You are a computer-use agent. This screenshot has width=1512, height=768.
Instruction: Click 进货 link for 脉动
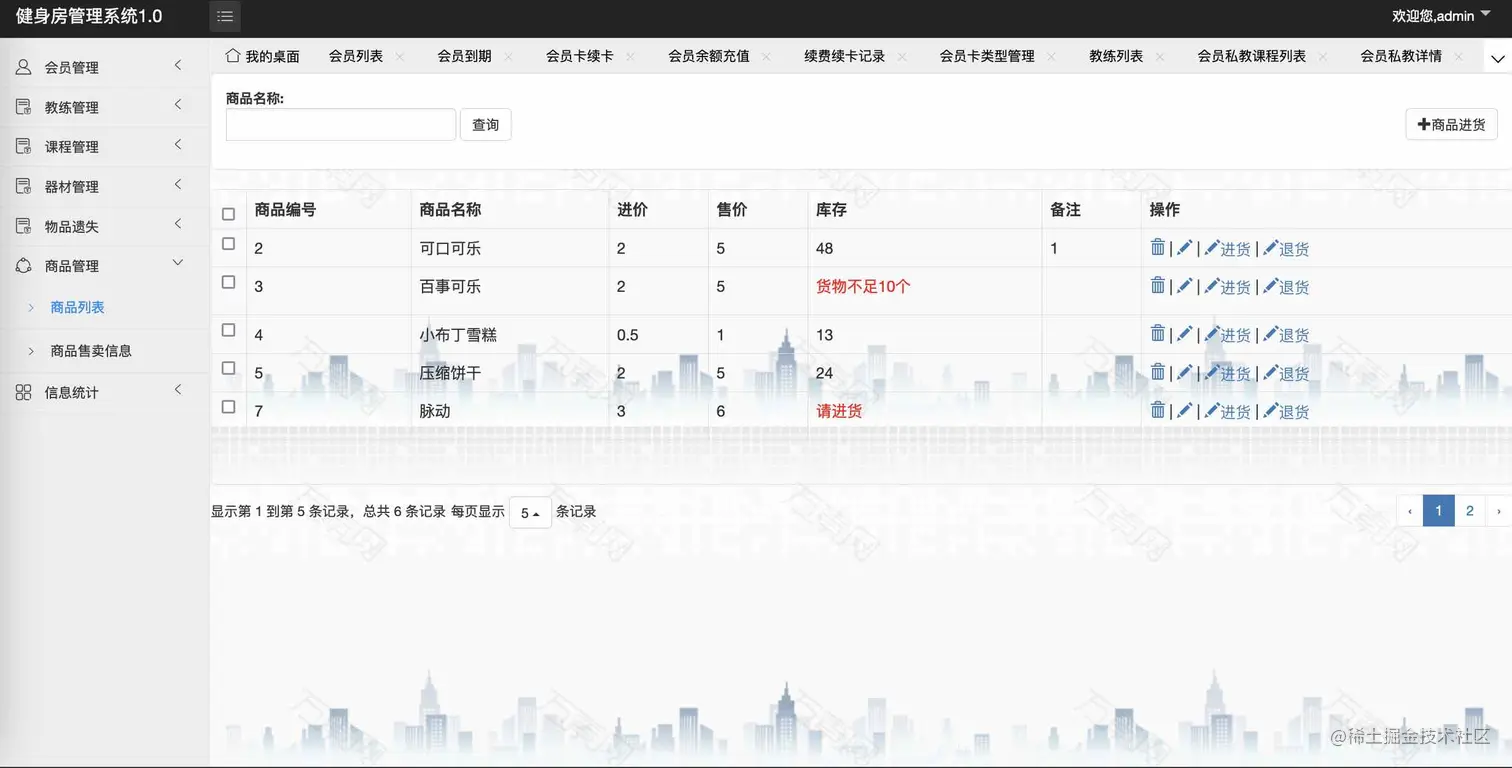point(1227,411)
